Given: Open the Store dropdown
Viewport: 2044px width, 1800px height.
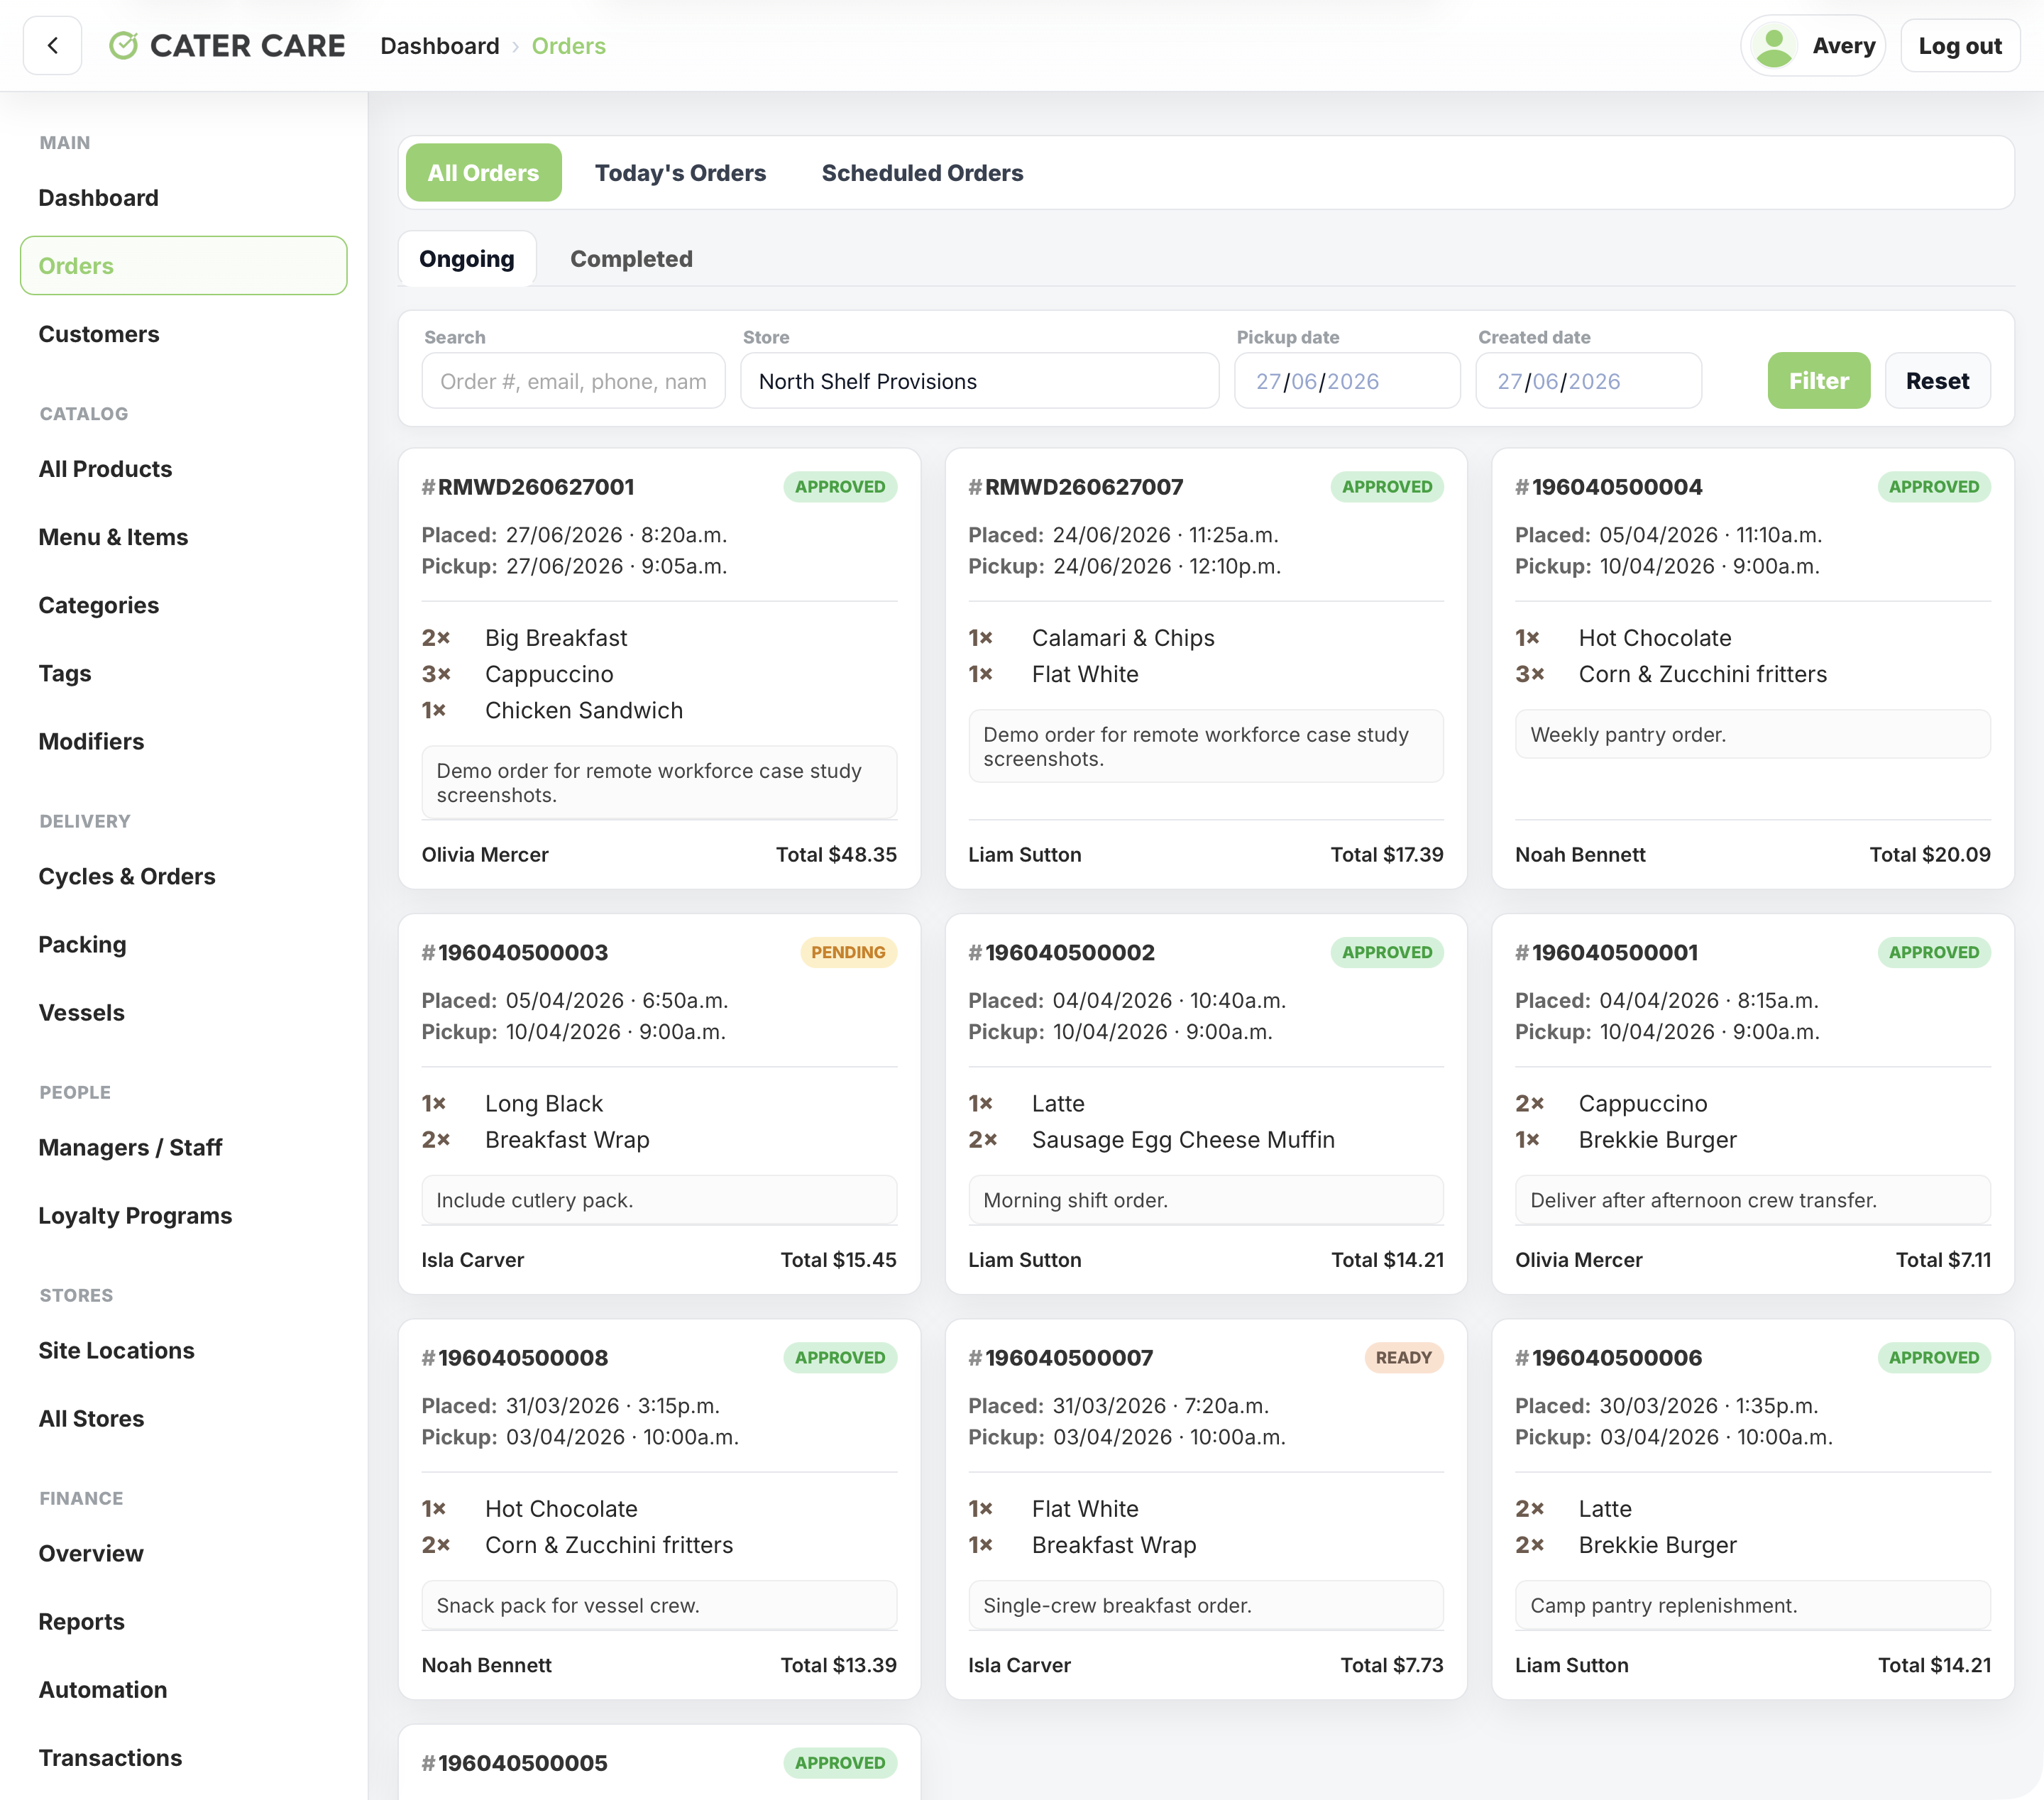Looking at the screenshot, I should 980,381.
